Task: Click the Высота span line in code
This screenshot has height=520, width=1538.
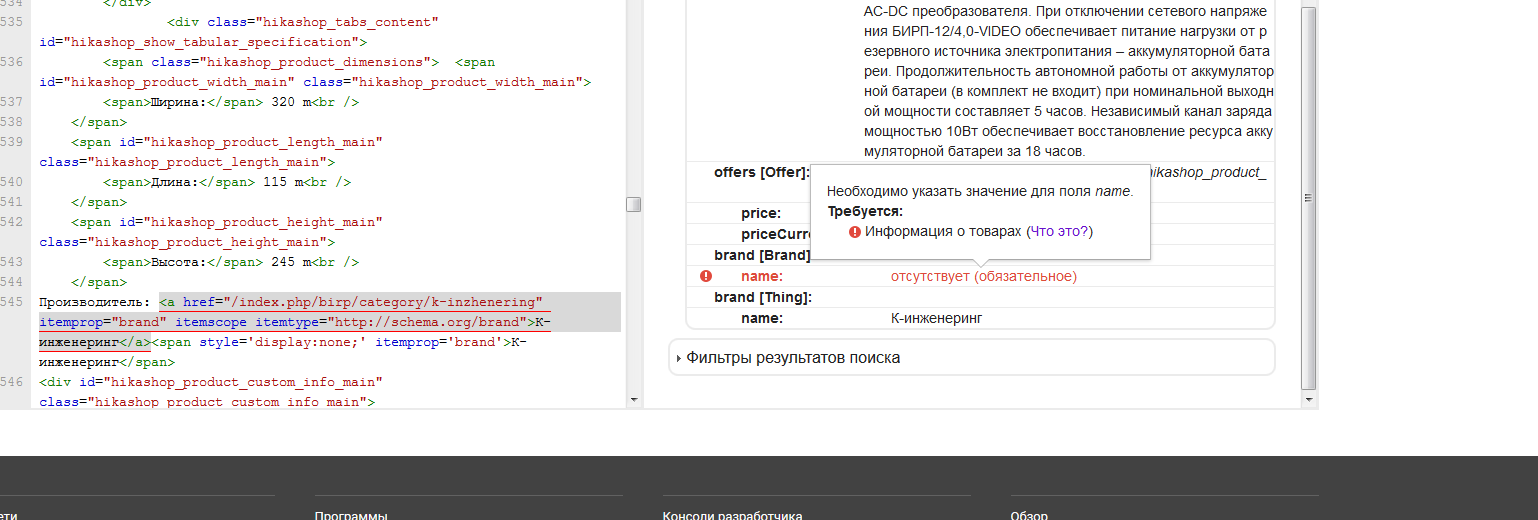Action: pos(230,262)
